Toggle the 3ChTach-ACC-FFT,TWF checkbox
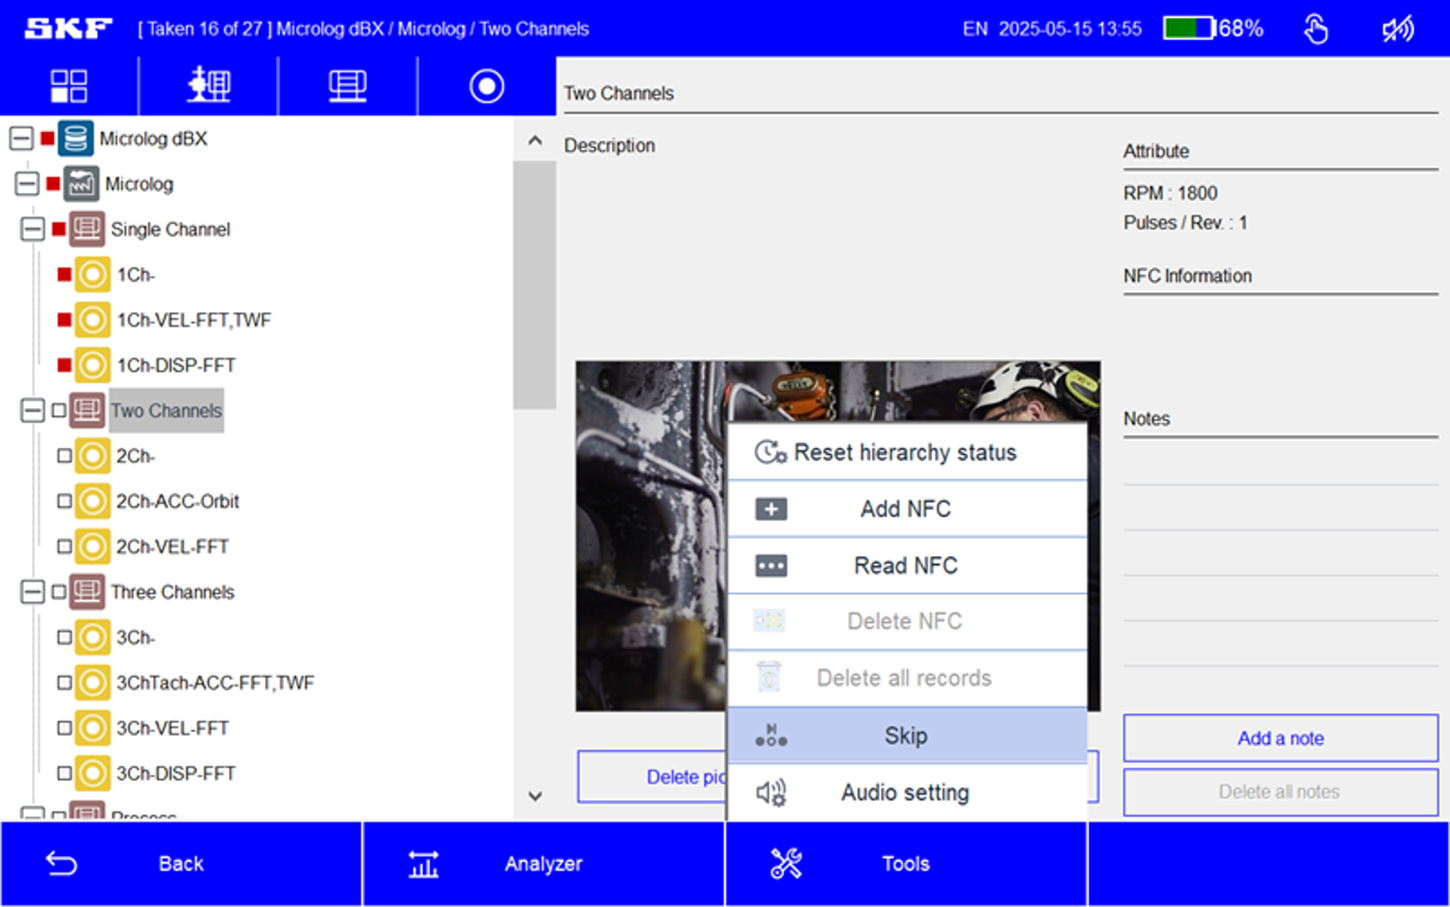This screenshot has height=907, width=1450. [65, 682]
